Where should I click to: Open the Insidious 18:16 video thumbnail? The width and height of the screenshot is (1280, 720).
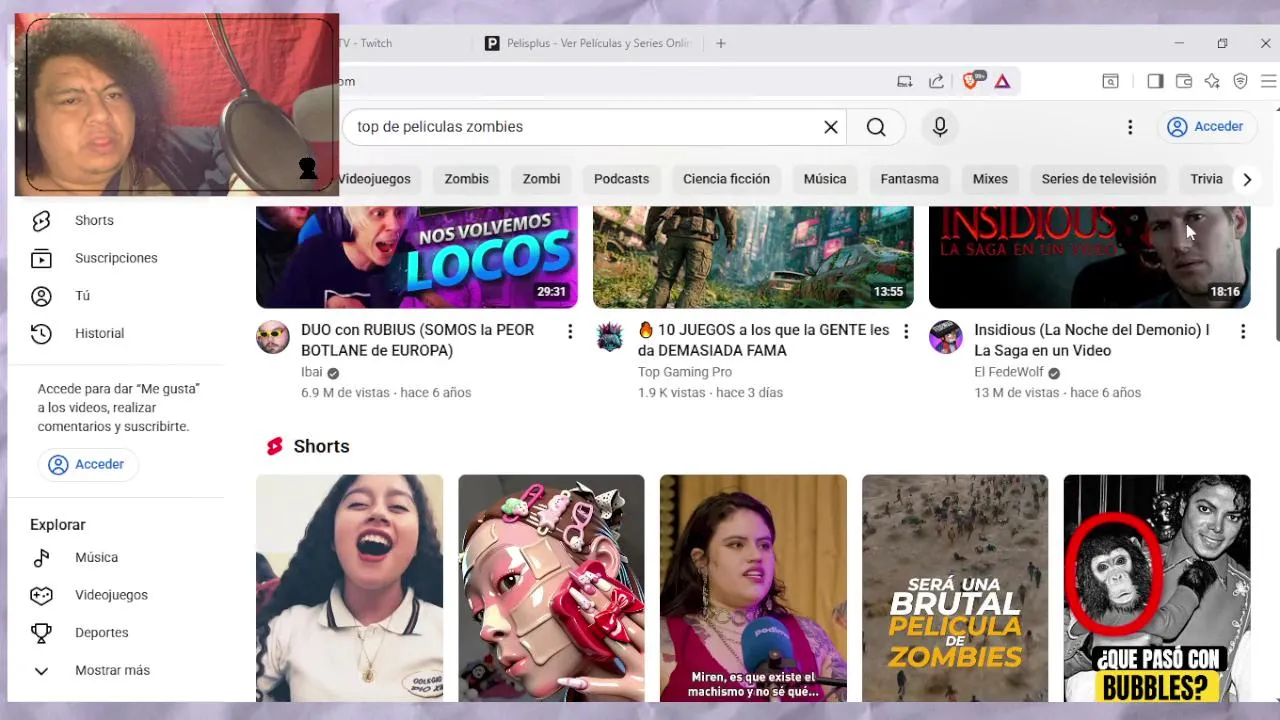[x=1090, y=257]
